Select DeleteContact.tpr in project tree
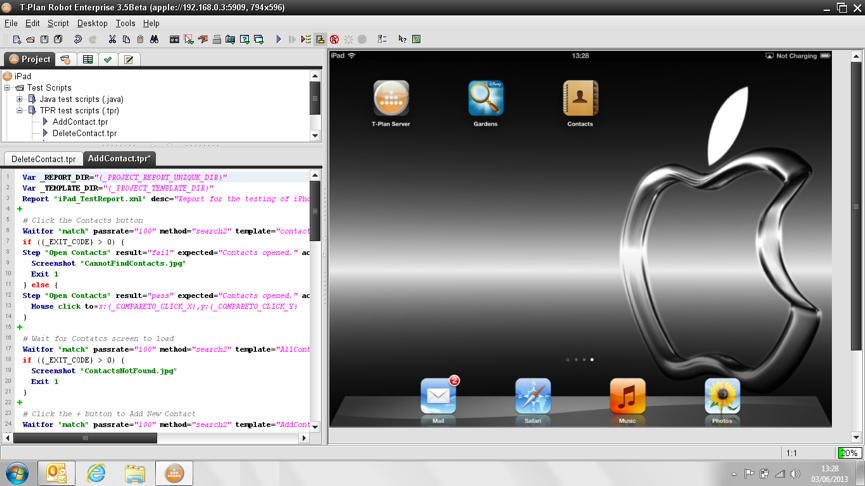The image size is (865, 486). [84, 133]
